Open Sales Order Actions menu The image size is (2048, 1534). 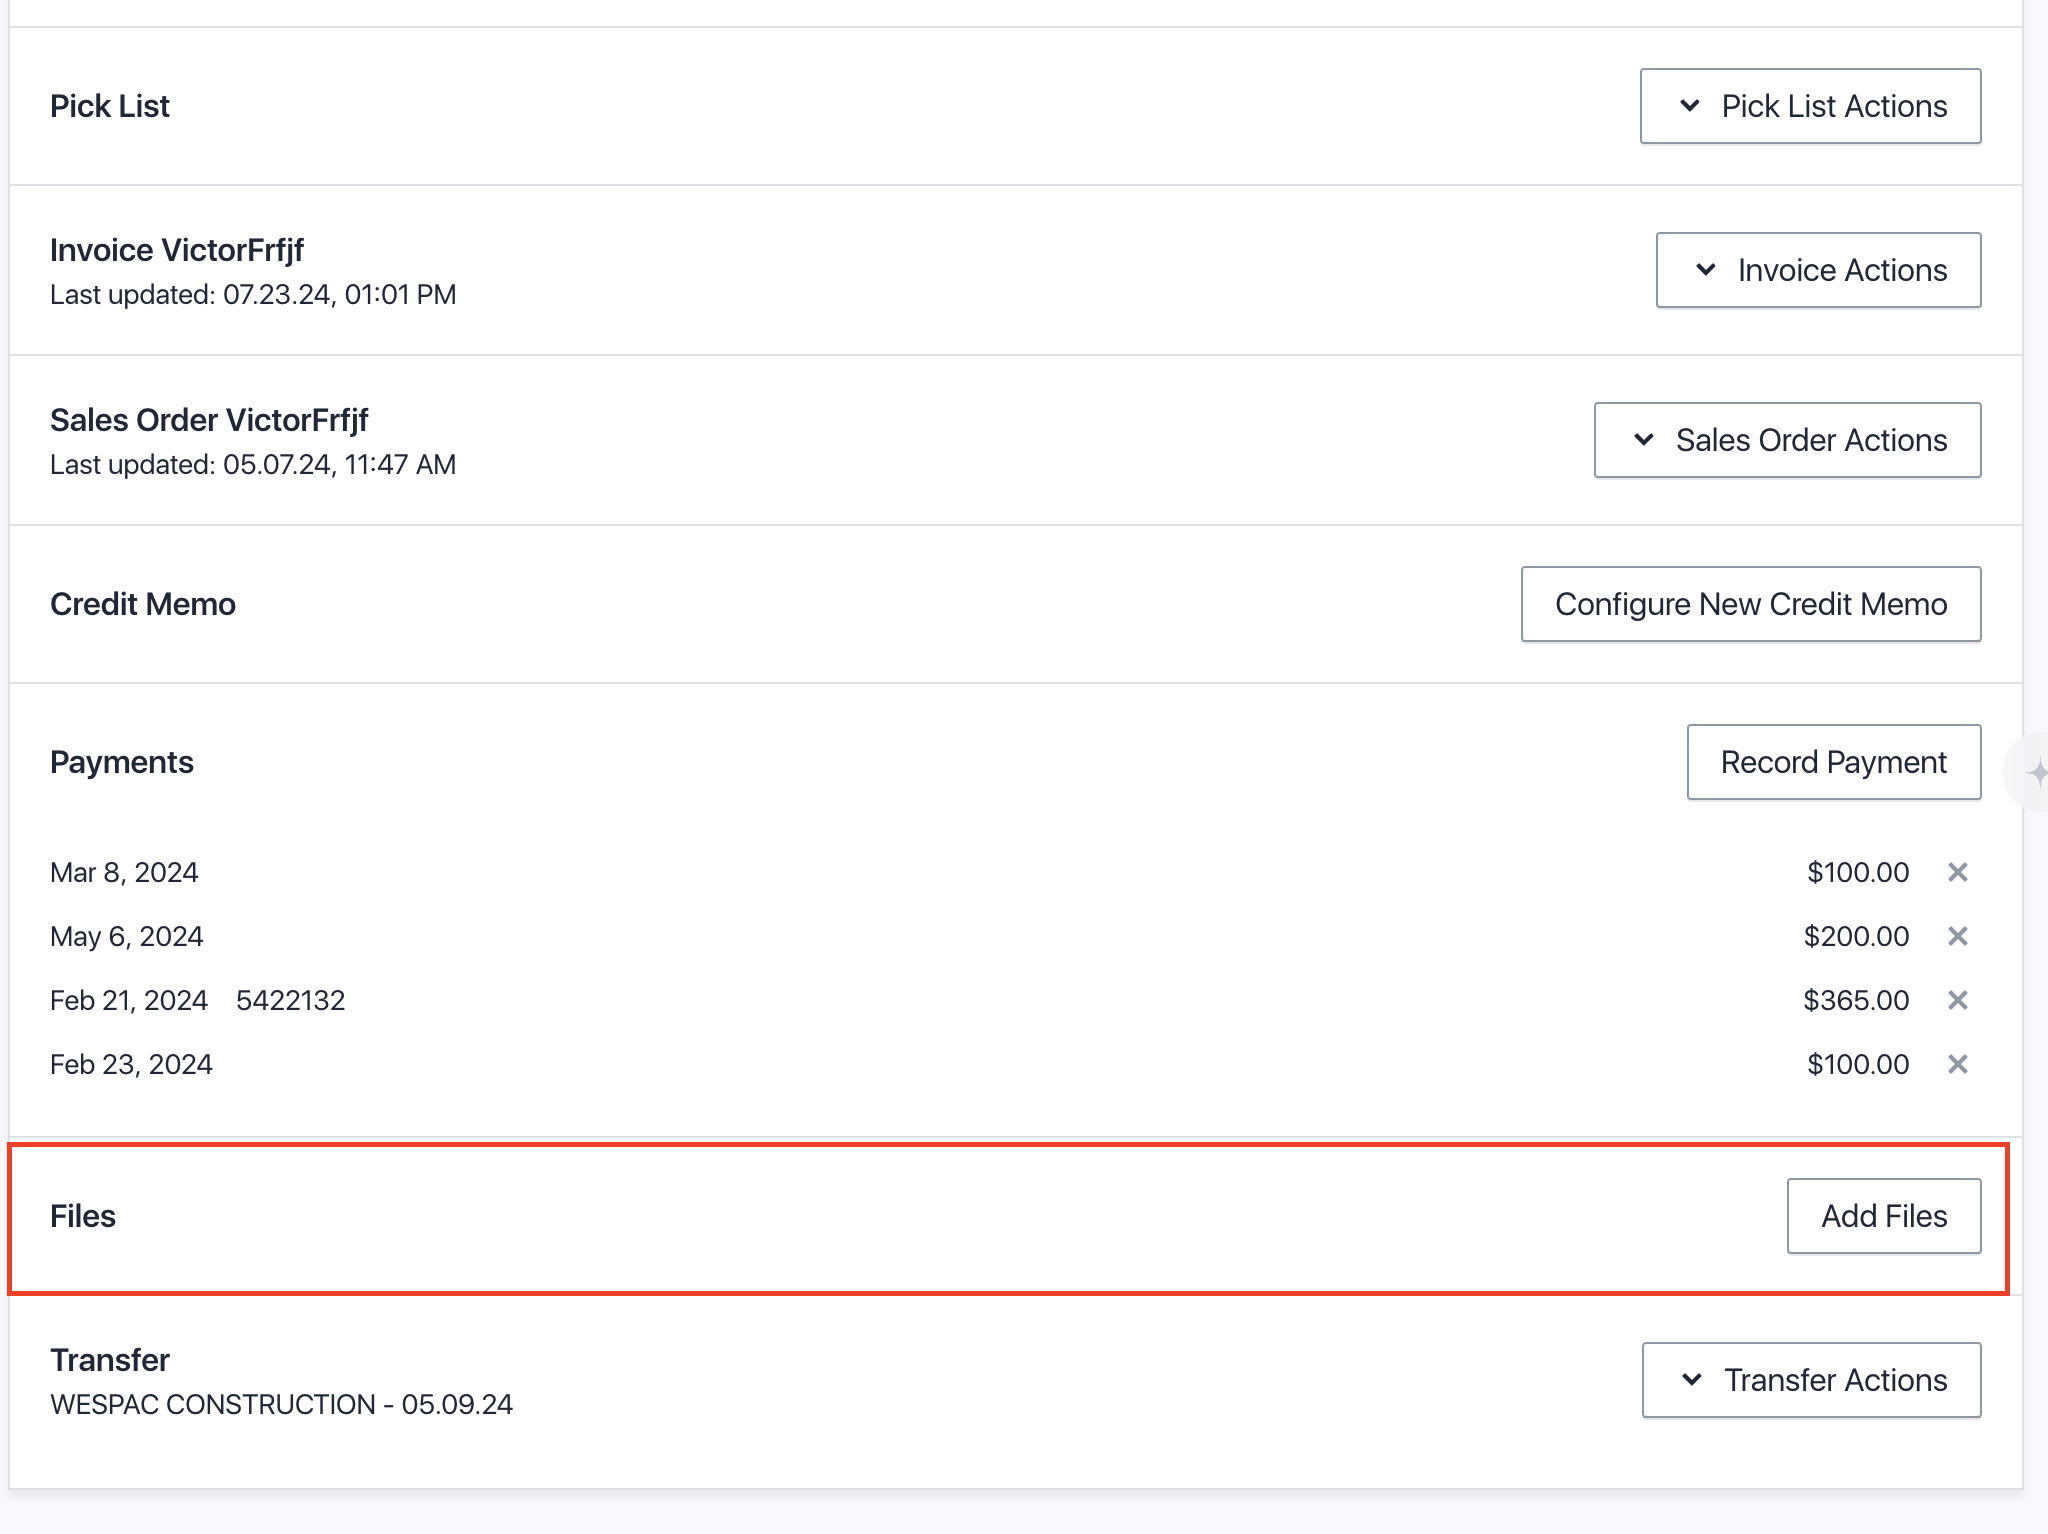click(x=1787, y=440)
